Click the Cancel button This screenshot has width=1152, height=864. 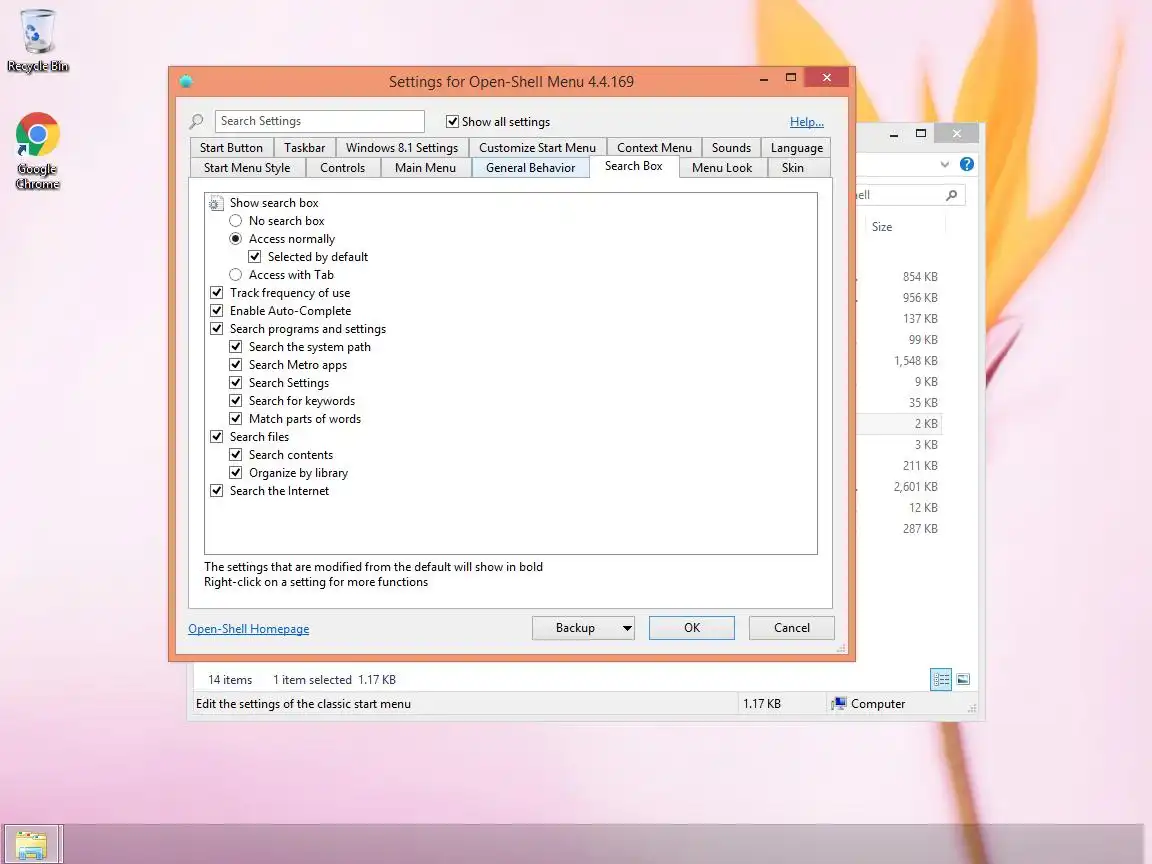coord(791,628)
